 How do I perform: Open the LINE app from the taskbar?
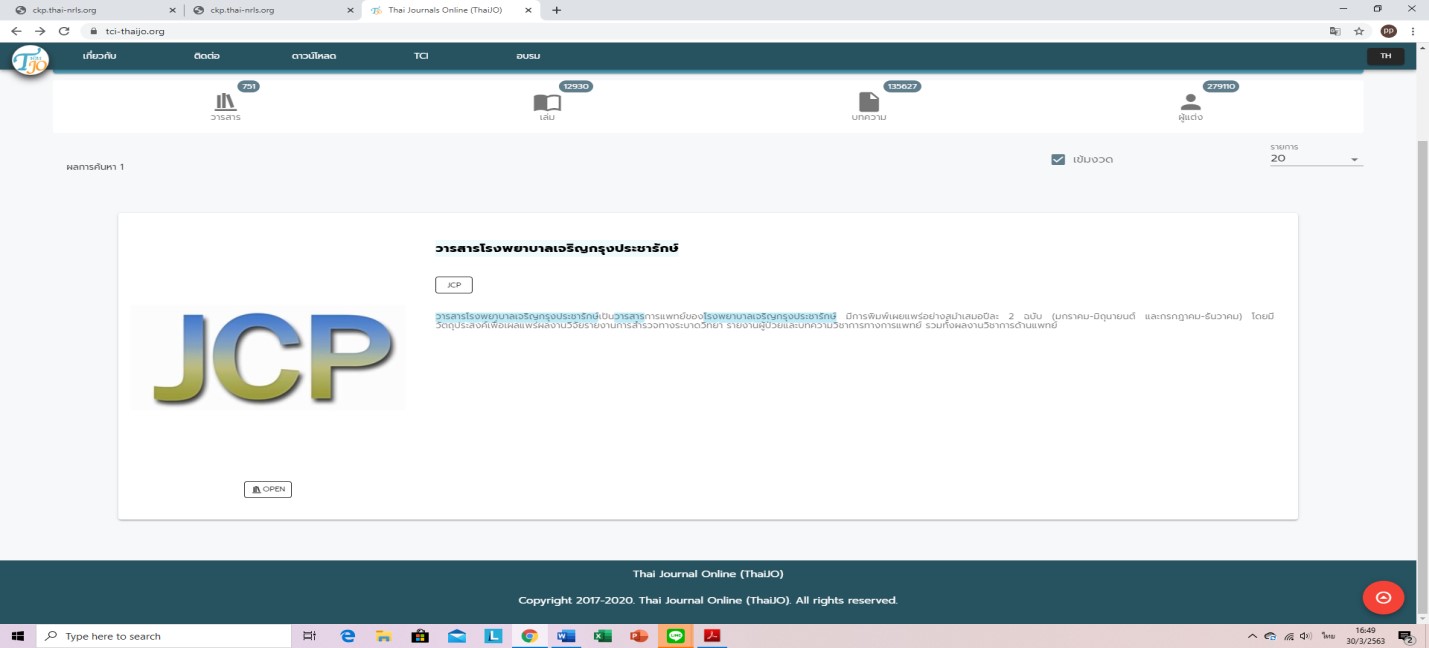pyautogui.click(x=676, y=636)
